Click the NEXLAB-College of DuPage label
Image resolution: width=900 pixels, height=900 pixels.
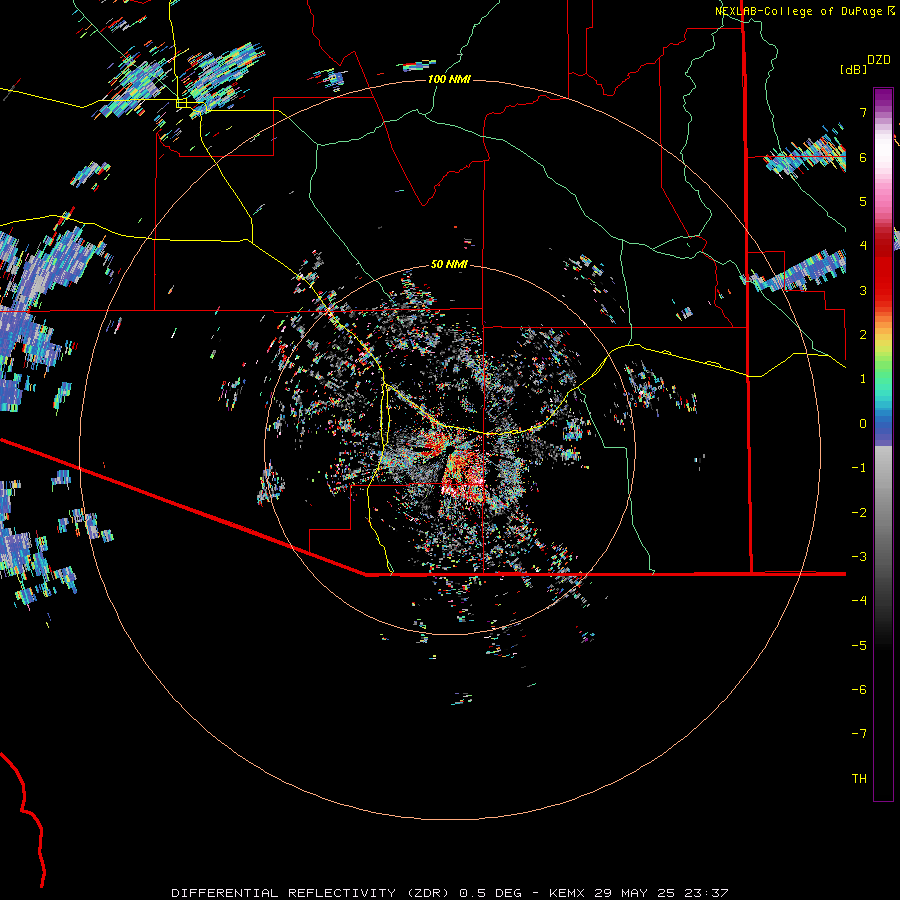tap(800, 11)
